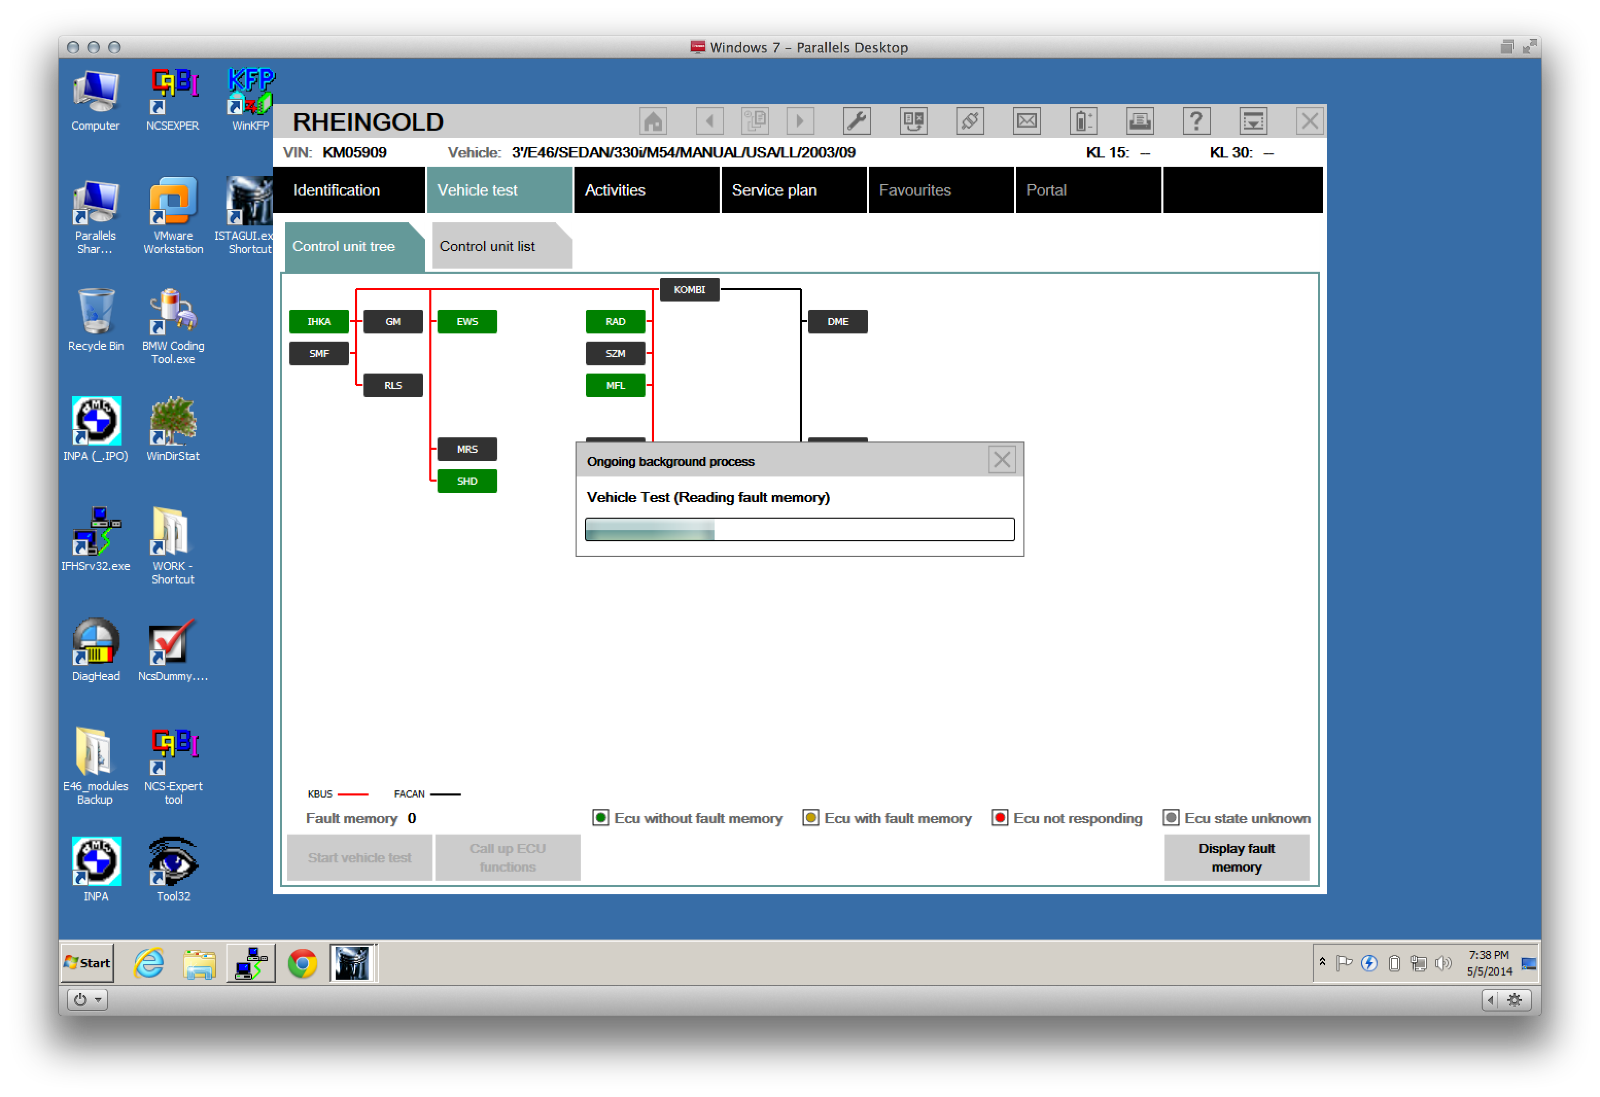Select the MRS control unit node
Viewport: 1600px width, 1097px height.
tap(467, 450)
